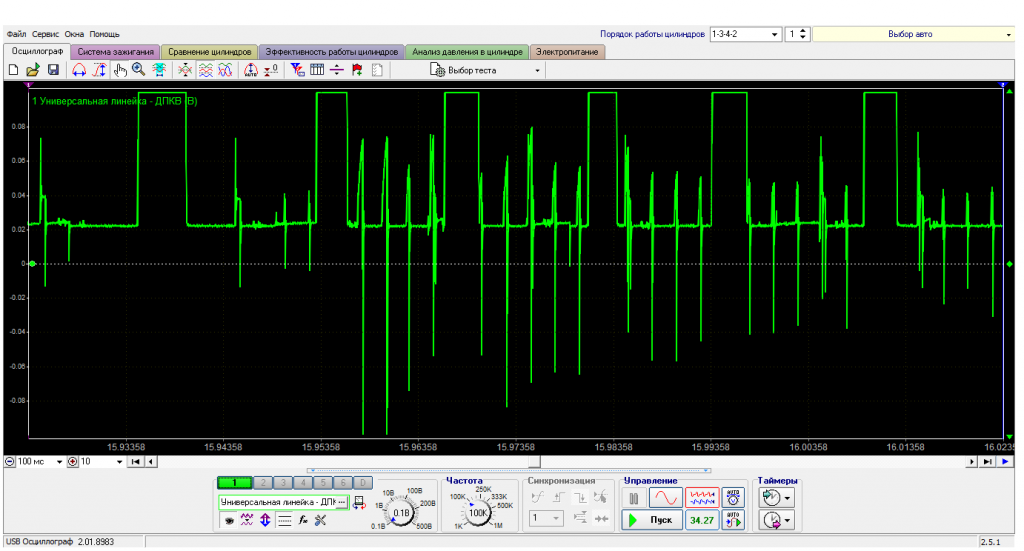Toggle channel 1 green button
The width and height of the screenshot is (1024, 551).
click(x=234, y=483)
